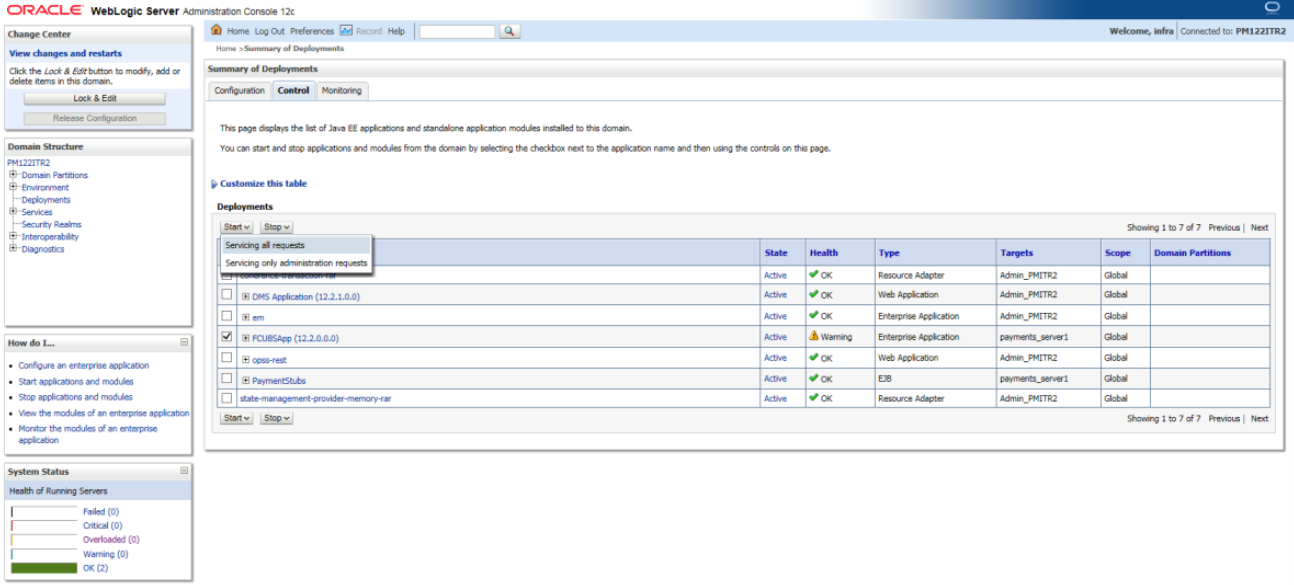
Task: Select all deployments with the header checkbox
Action: coord(227,252)
